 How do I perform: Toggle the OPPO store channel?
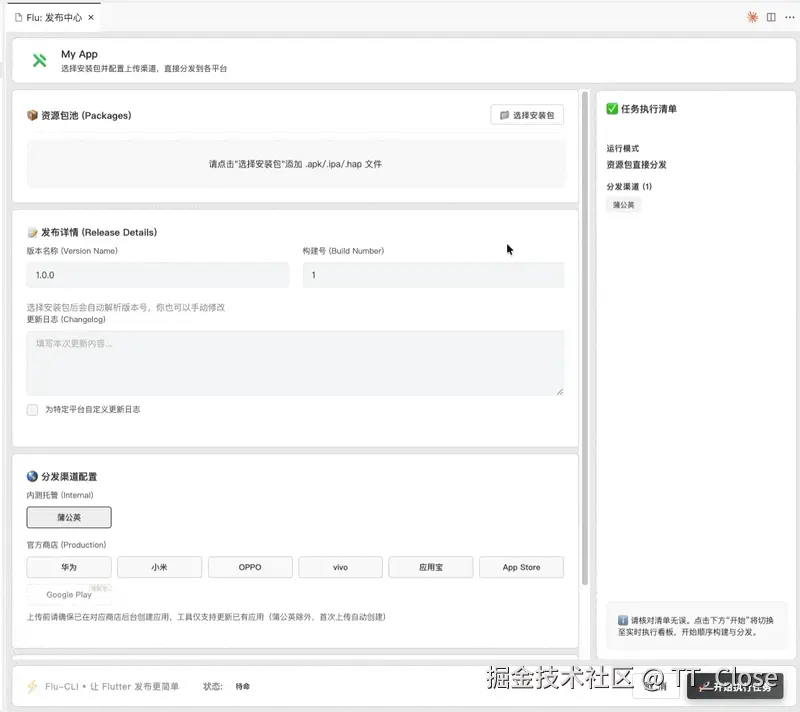coord(250,567)
